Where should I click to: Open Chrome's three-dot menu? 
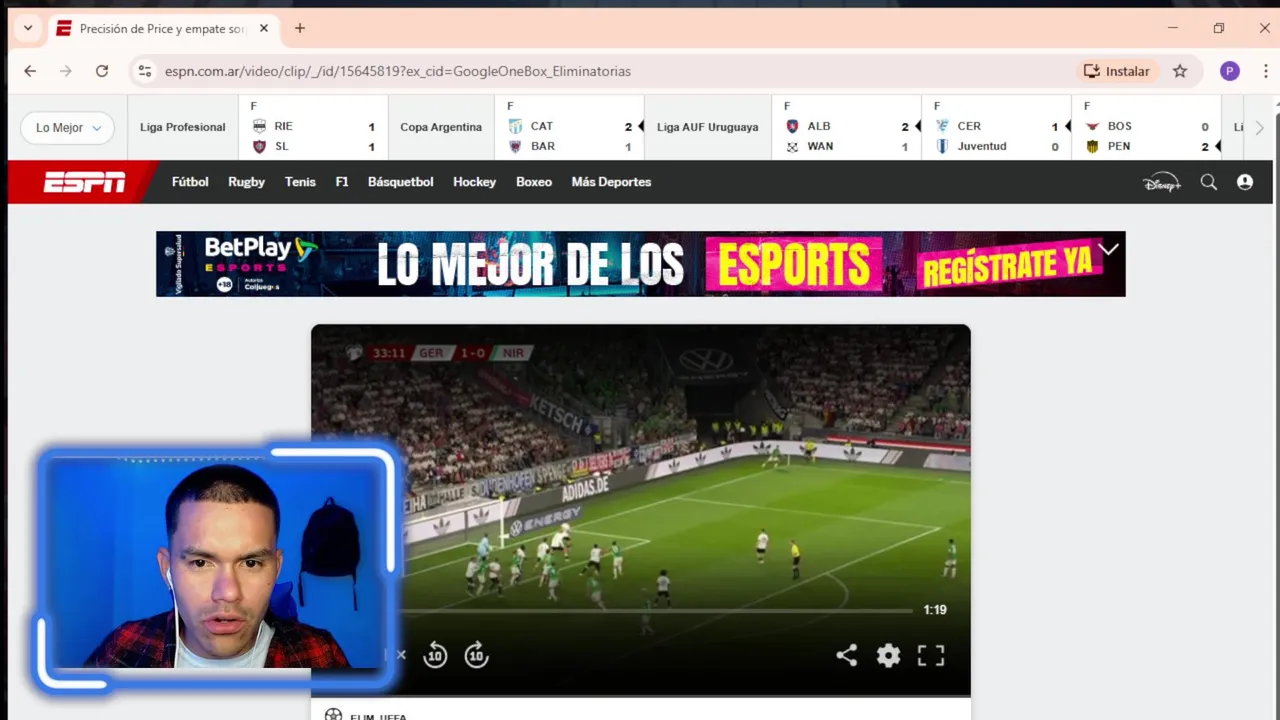tap(1265, 71)
